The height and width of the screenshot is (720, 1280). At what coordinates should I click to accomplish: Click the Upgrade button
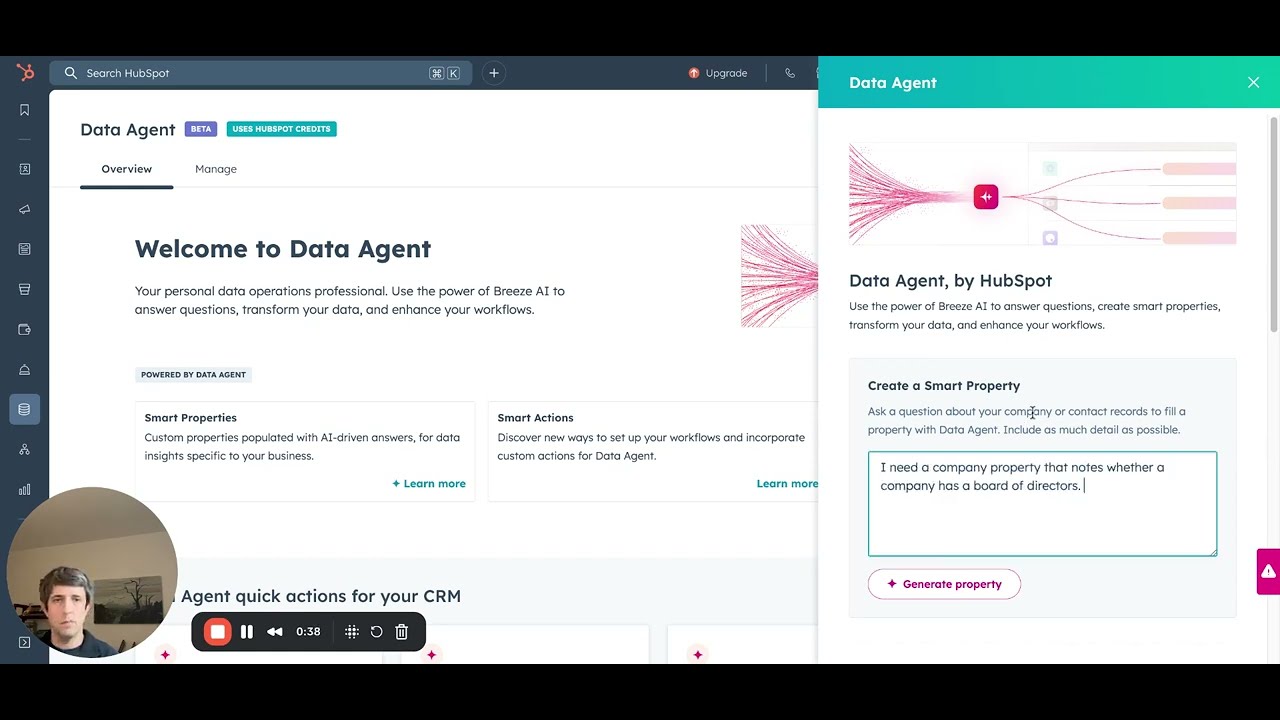click(x=718, y=73)
